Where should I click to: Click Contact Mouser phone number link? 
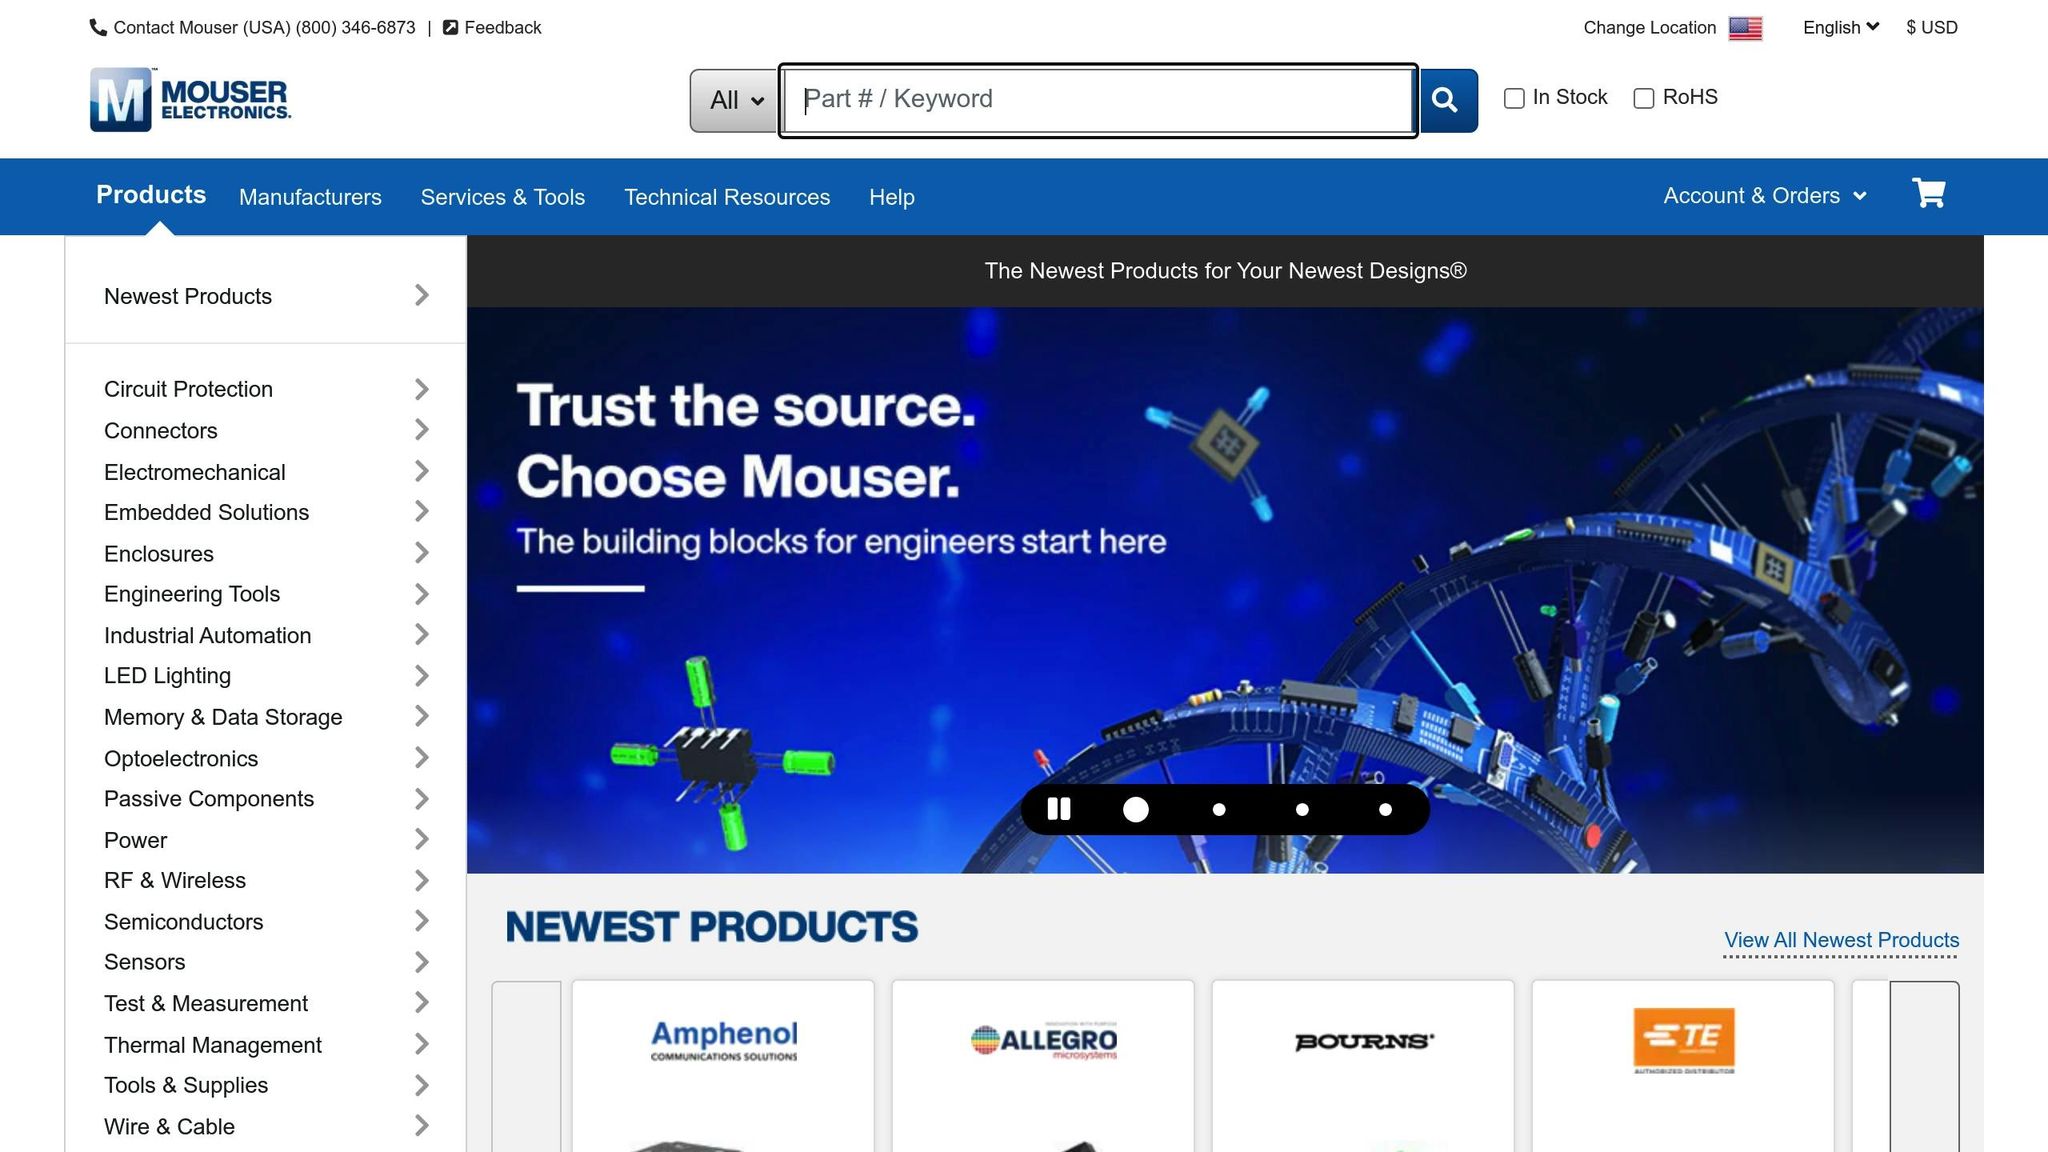pos(264,28)
